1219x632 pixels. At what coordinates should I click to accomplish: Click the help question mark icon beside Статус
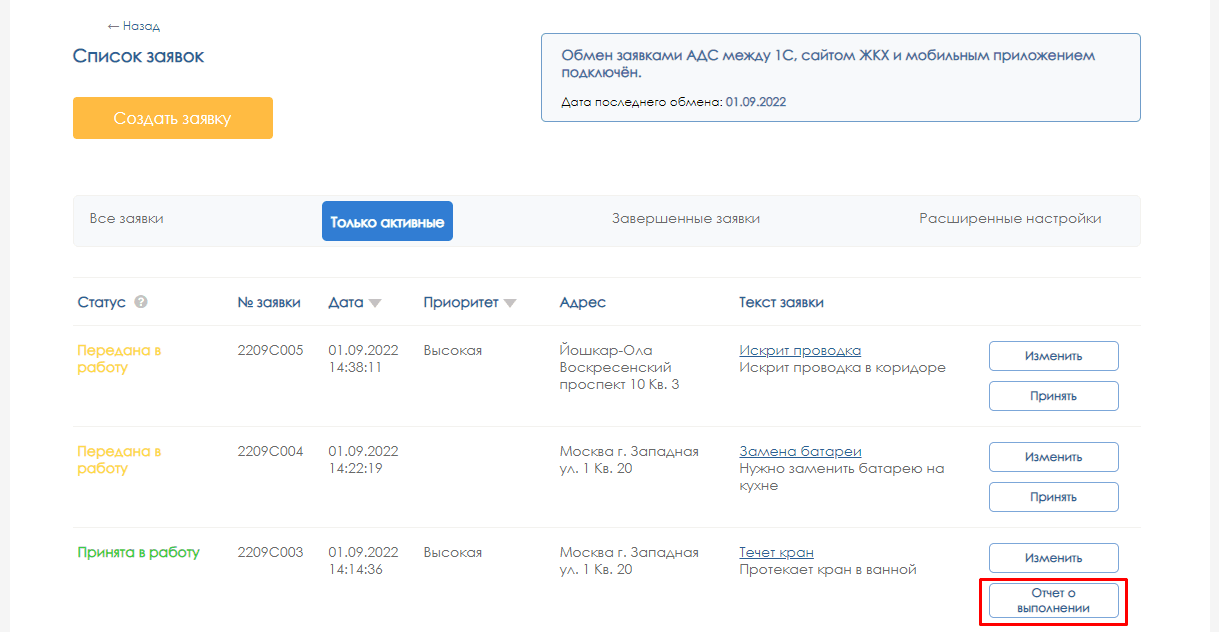pos(141,302)
